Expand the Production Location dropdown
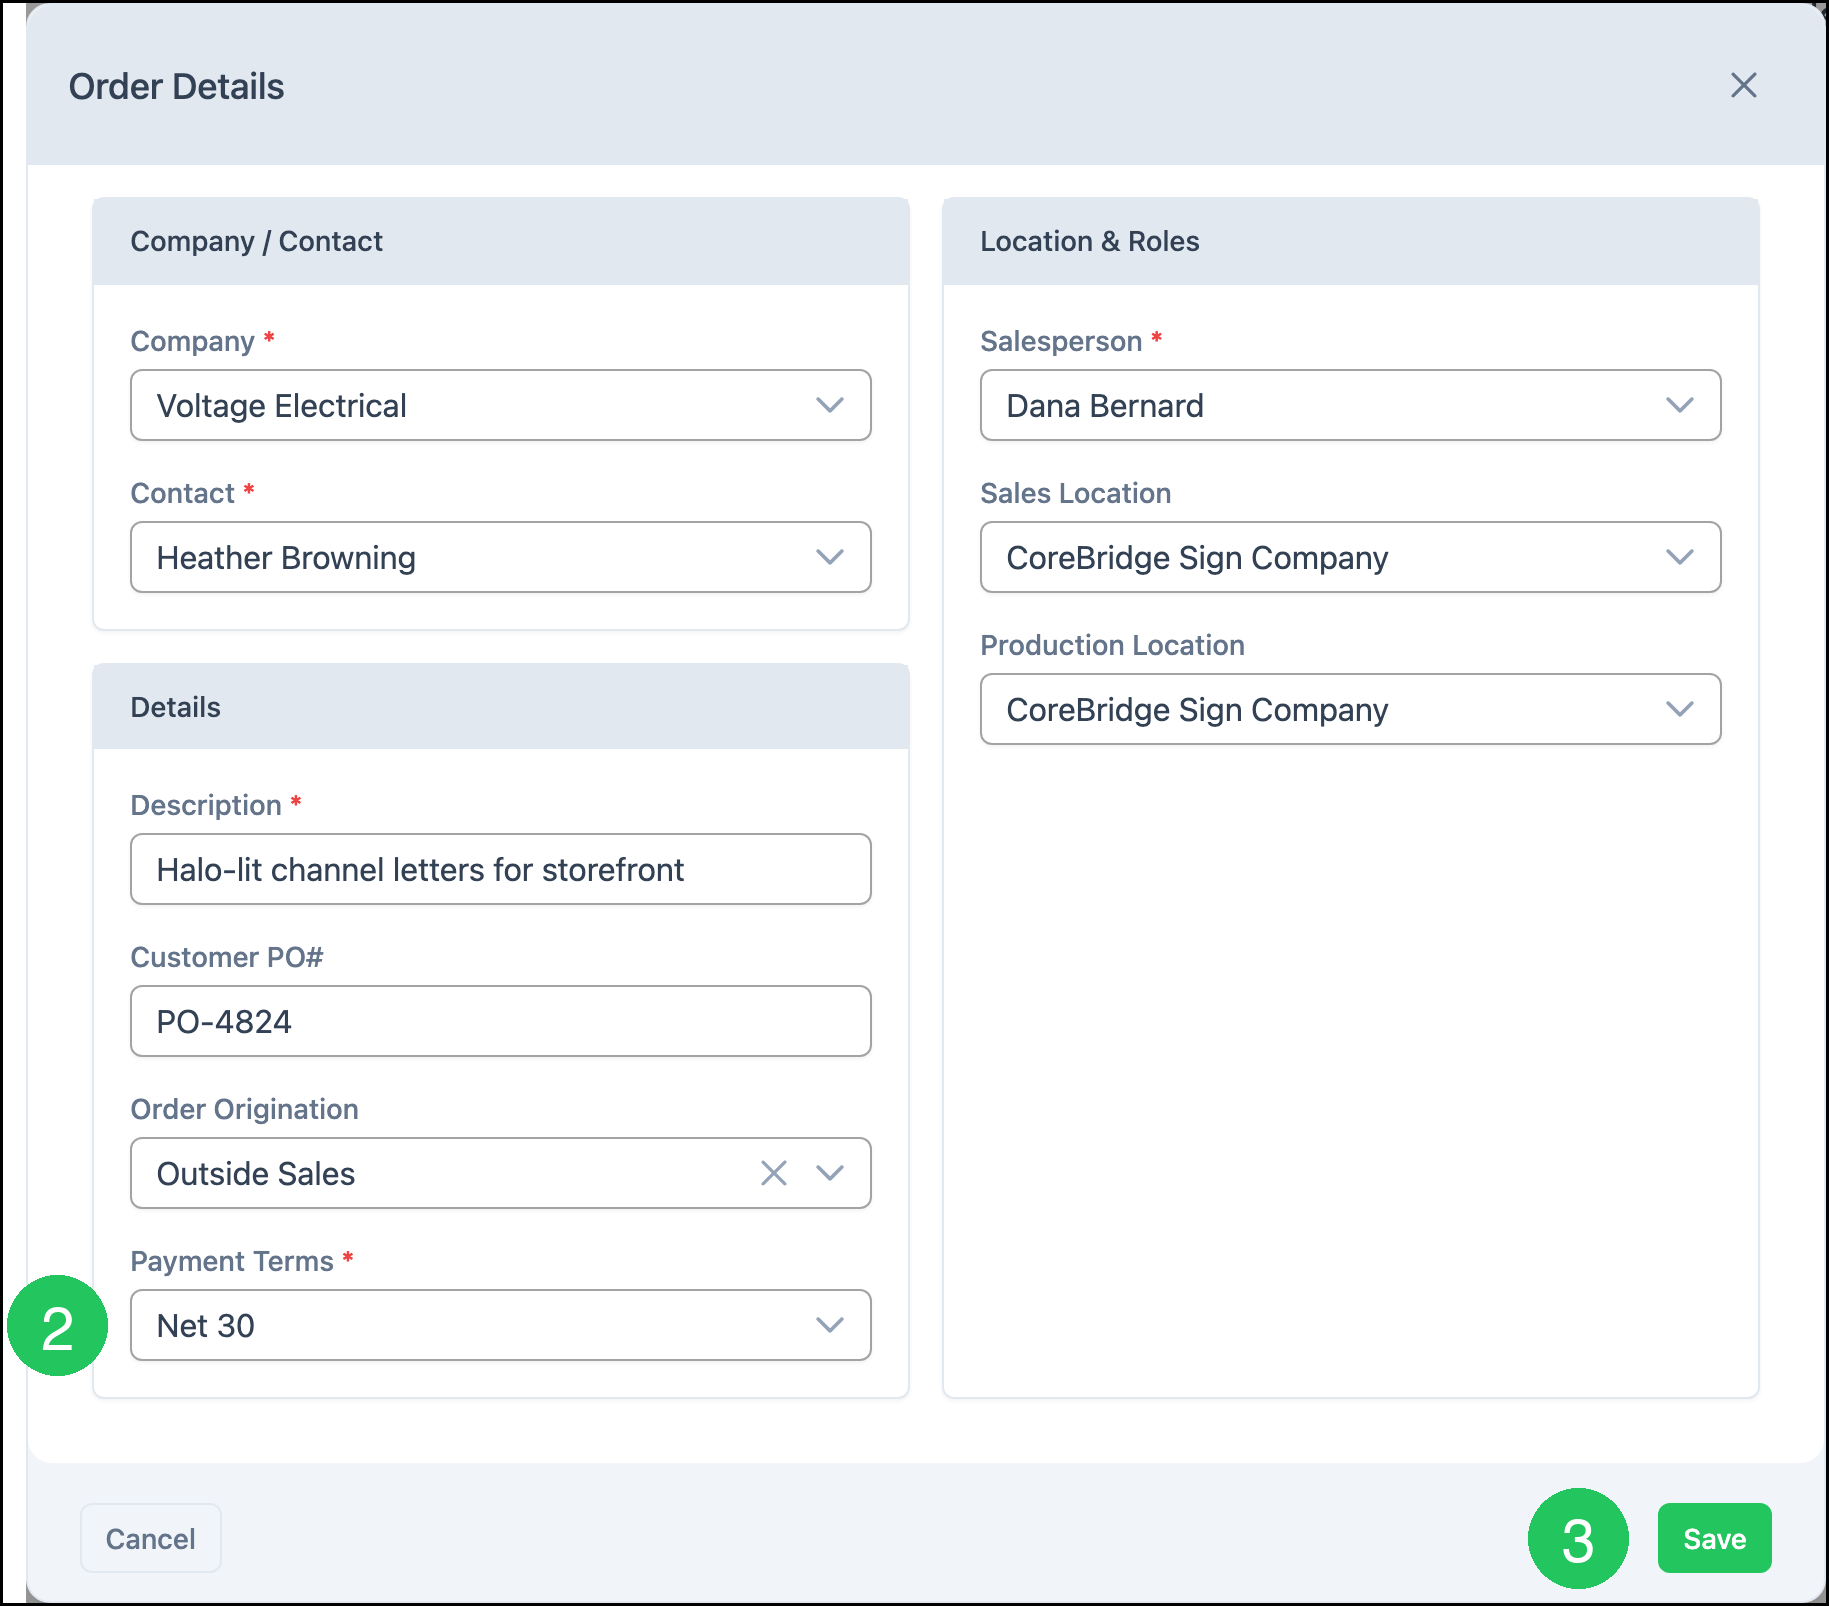 click(x=1350, y=709)
